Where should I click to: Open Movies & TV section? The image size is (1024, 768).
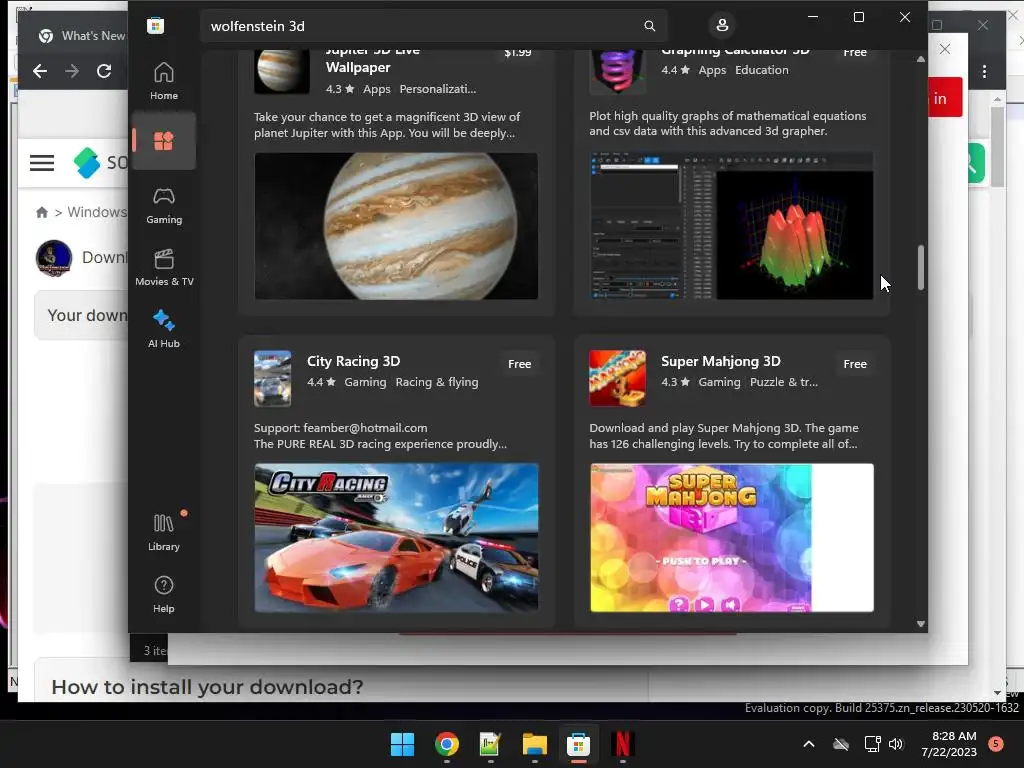pyautogui.click(x=163, y=267)
